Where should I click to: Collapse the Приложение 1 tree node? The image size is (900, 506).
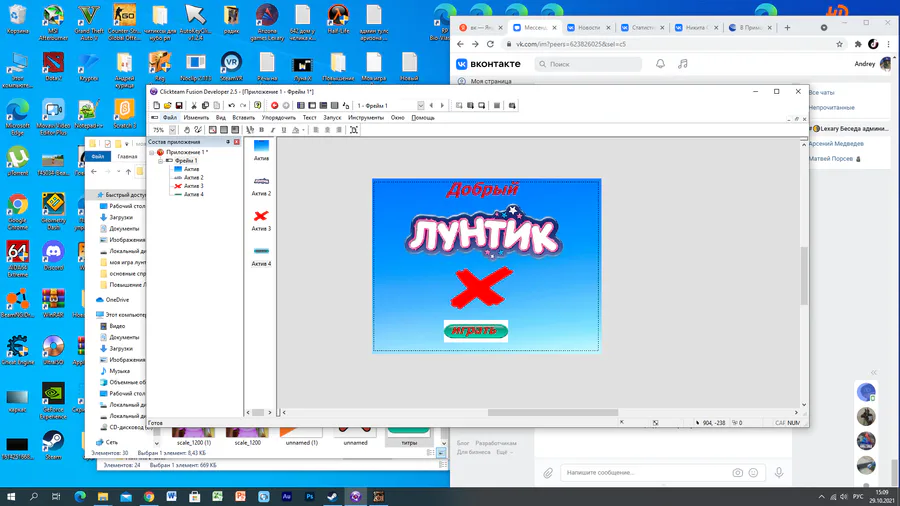pos(152,152)
